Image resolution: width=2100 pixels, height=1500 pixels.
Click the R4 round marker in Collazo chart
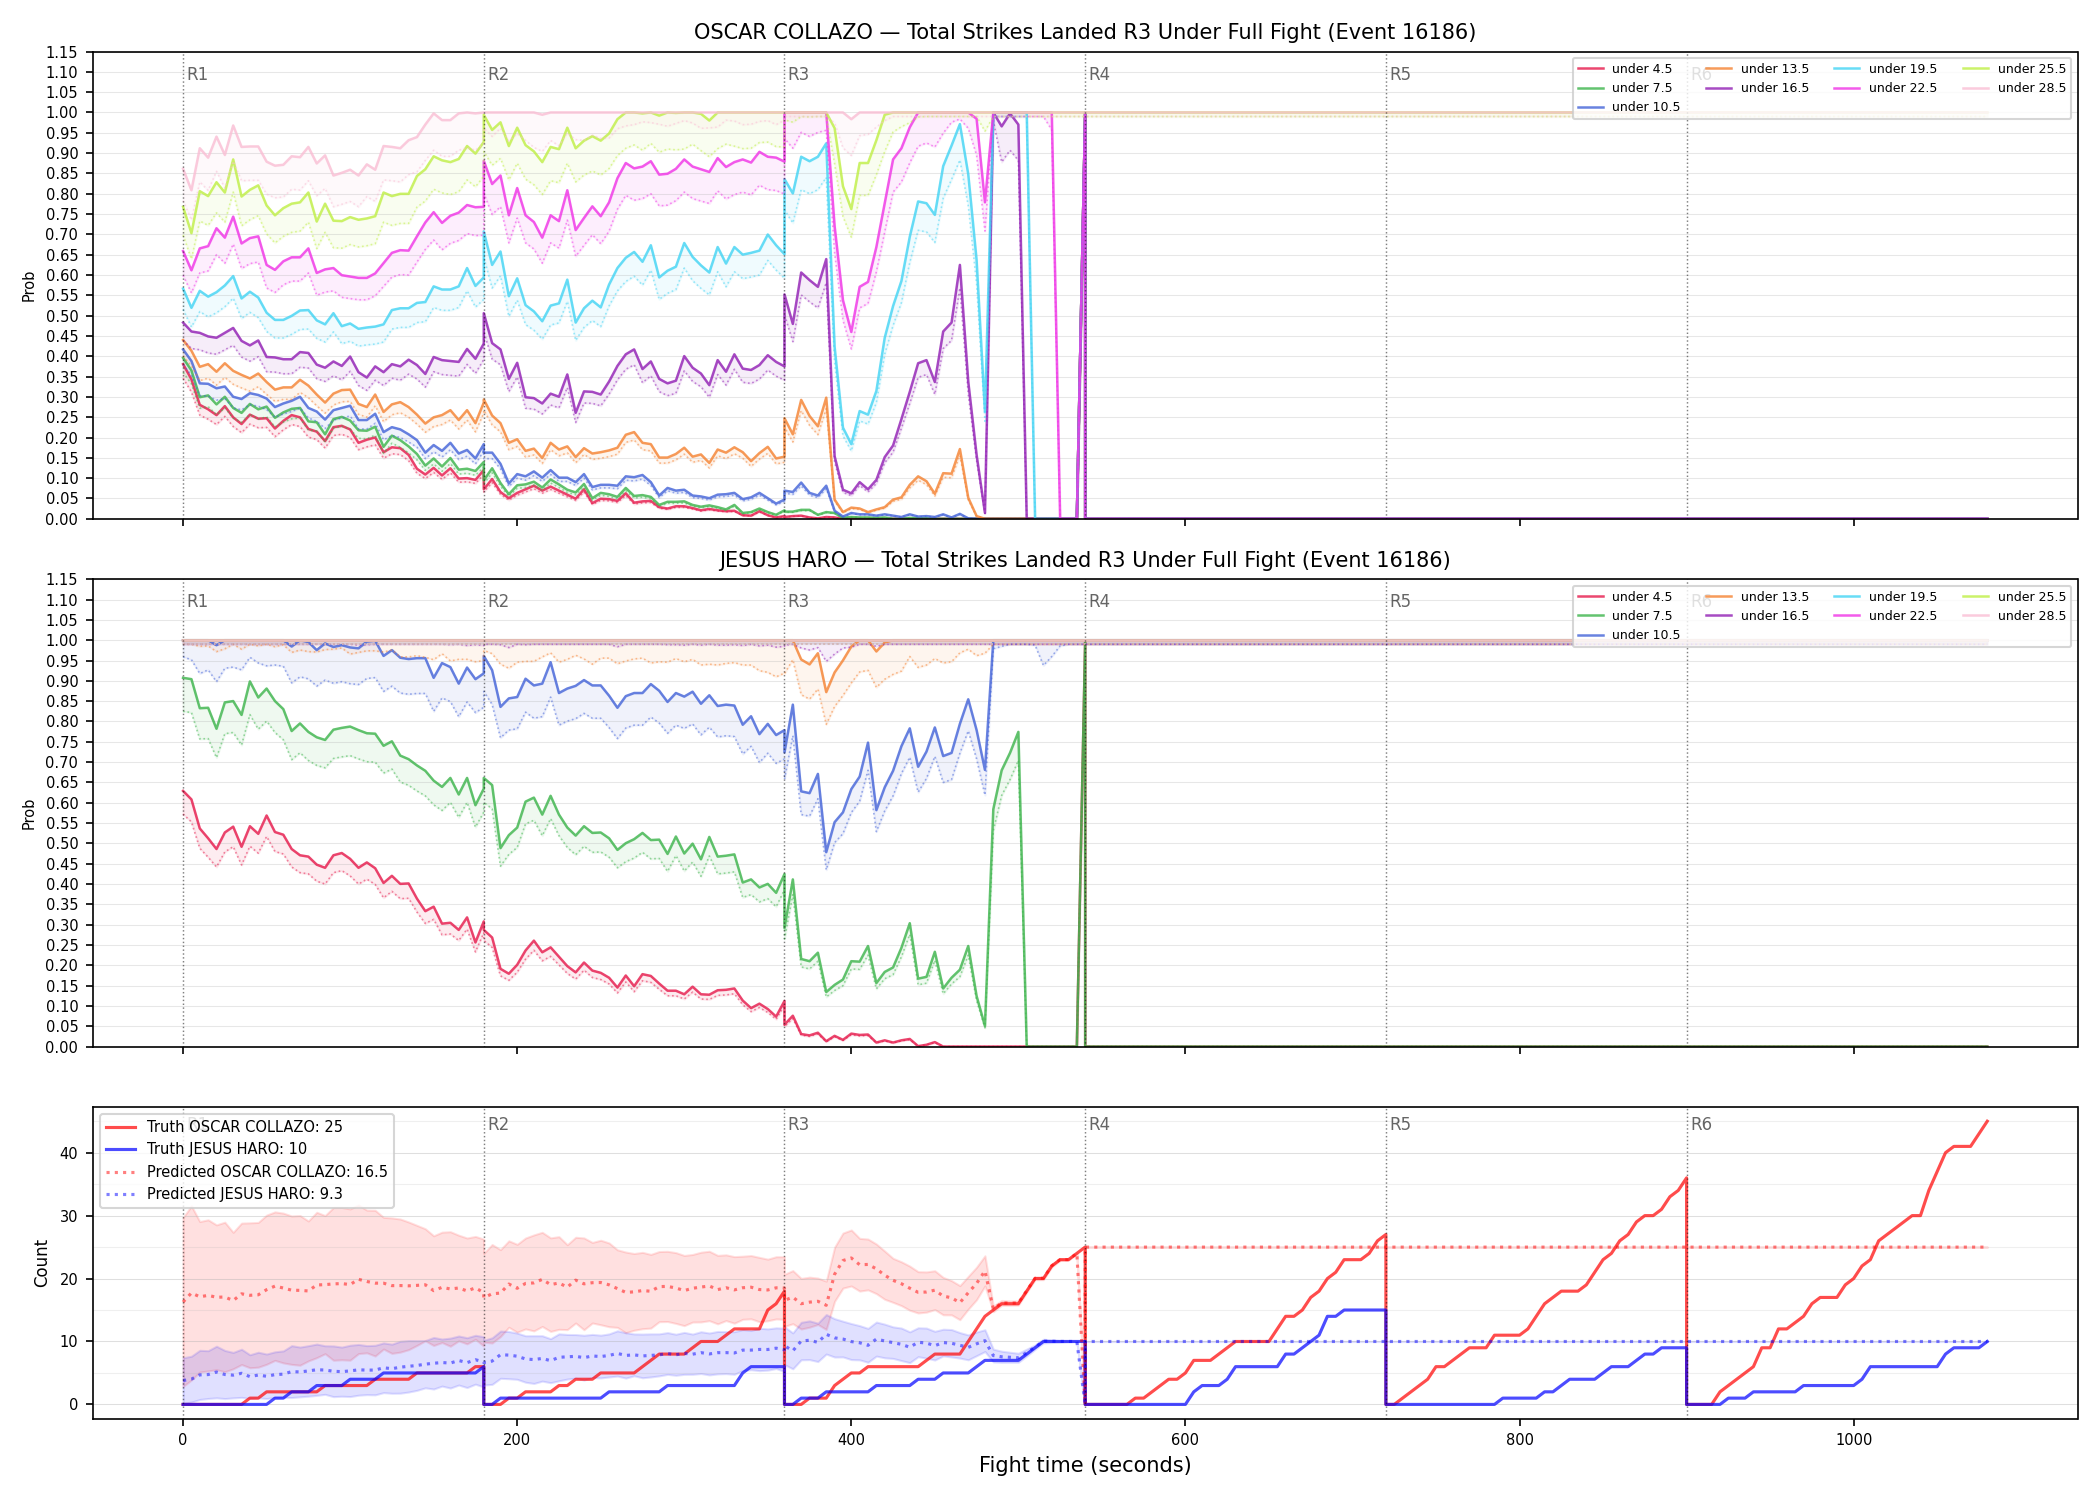(x=1099, y=74)
